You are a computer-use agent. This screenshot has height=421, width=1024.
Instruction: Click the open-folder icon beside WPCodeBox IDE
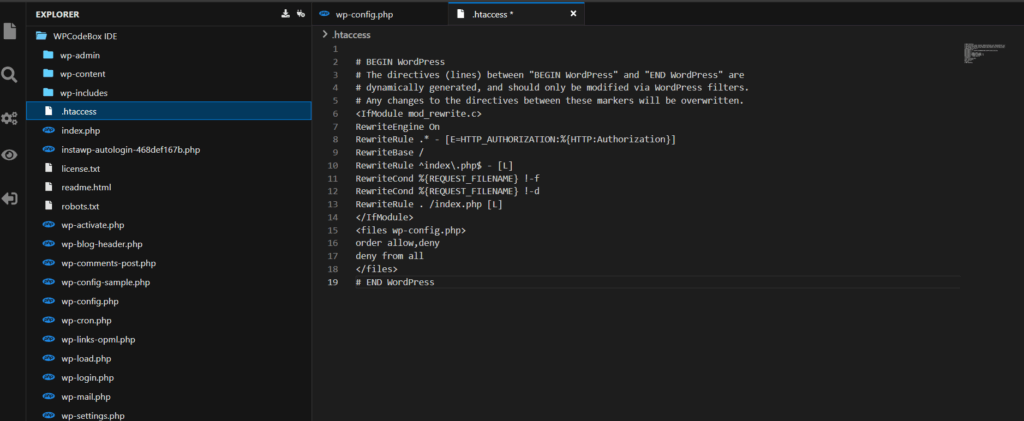pos(41,36)
